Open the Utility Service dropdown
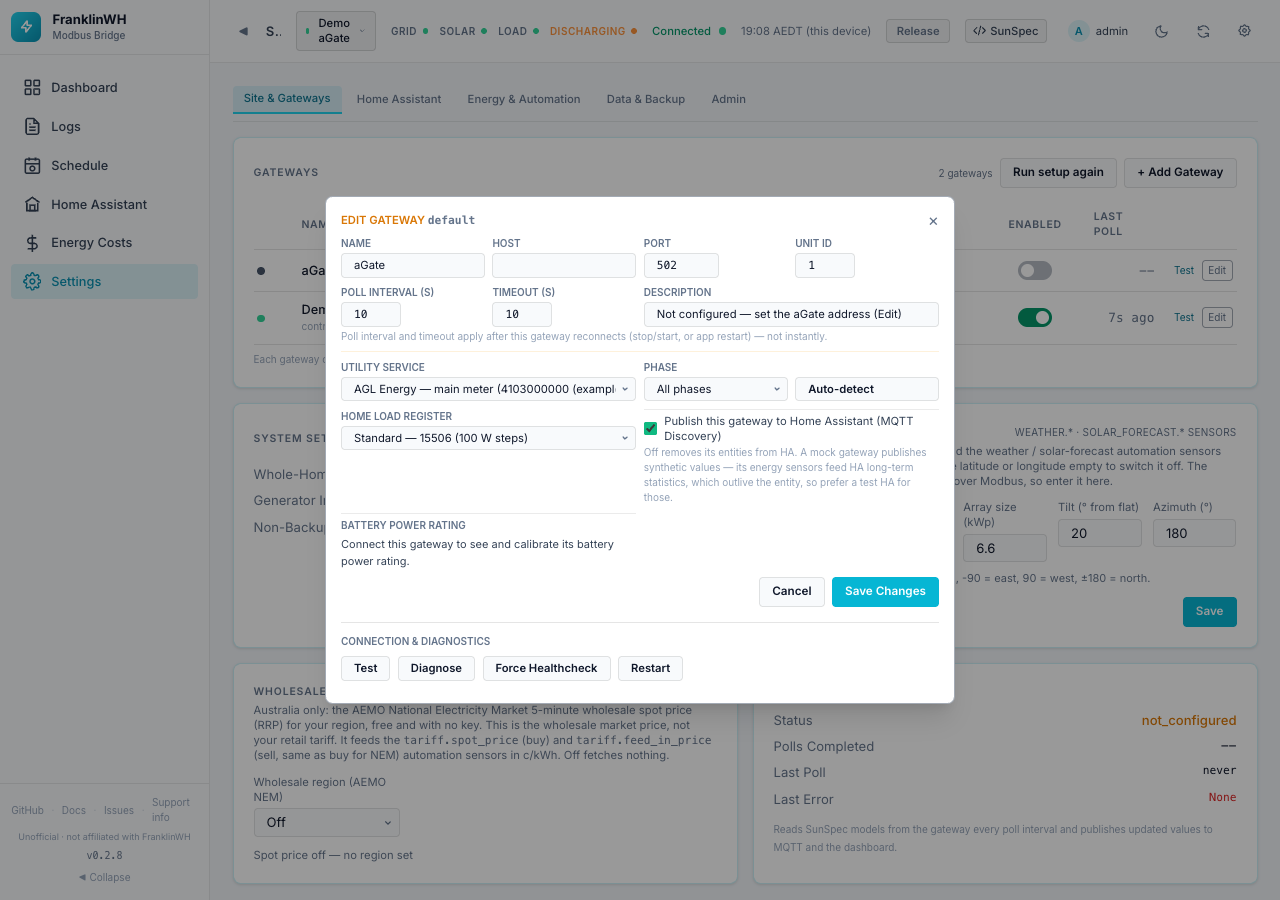The width and height of the screenshot is (1280, 900). pyautogui.click(x=488, y=389)
